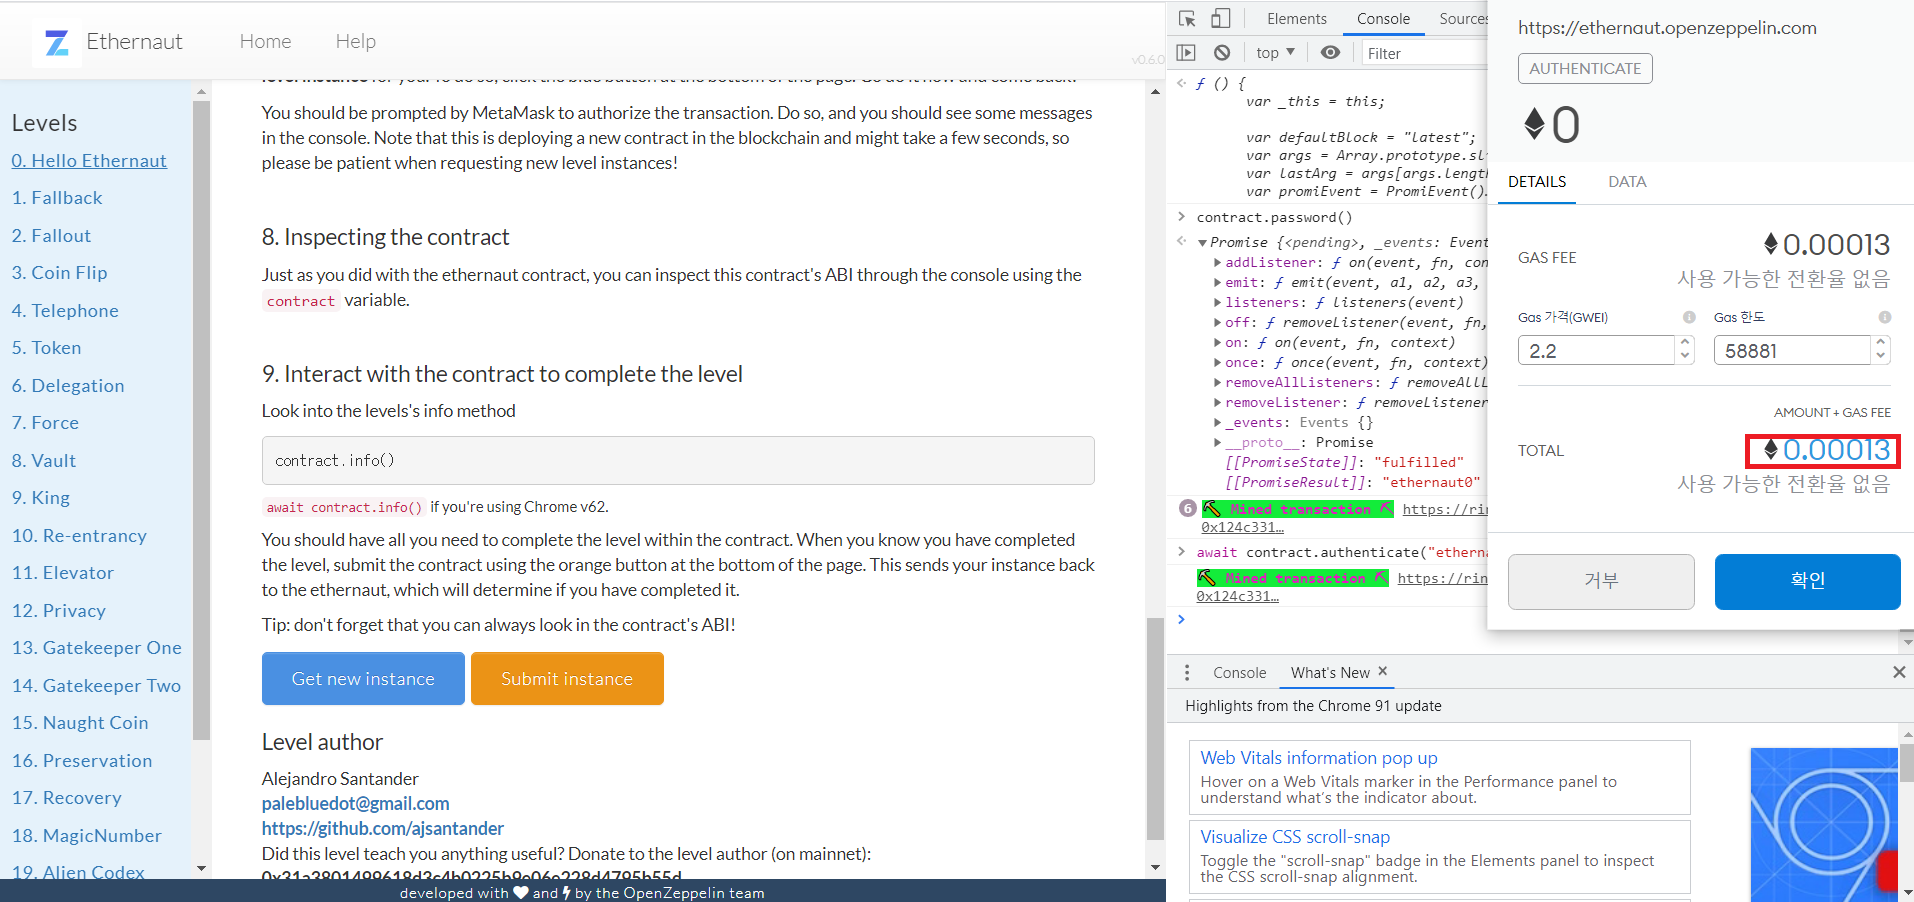Click main page vertical scrollbar thumb

[x=1155, y=729]
